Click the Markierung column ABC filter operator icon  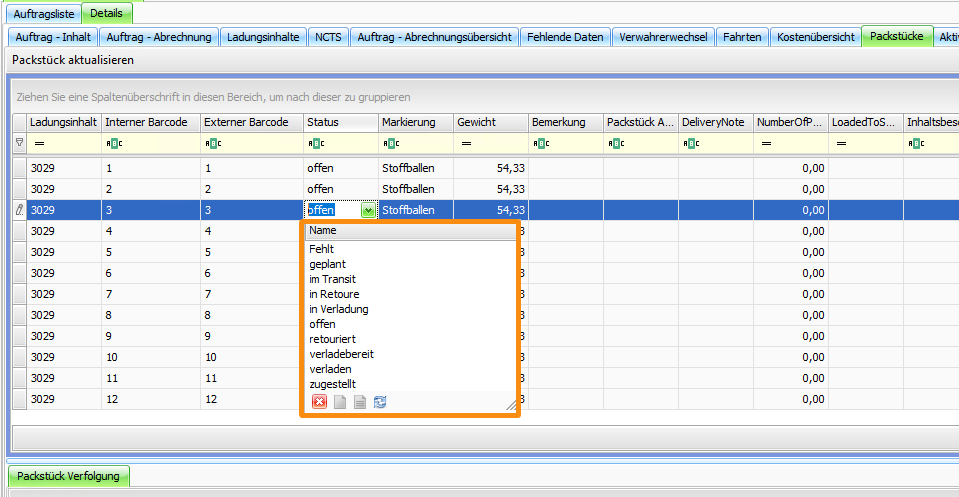(x=388, y=144)
